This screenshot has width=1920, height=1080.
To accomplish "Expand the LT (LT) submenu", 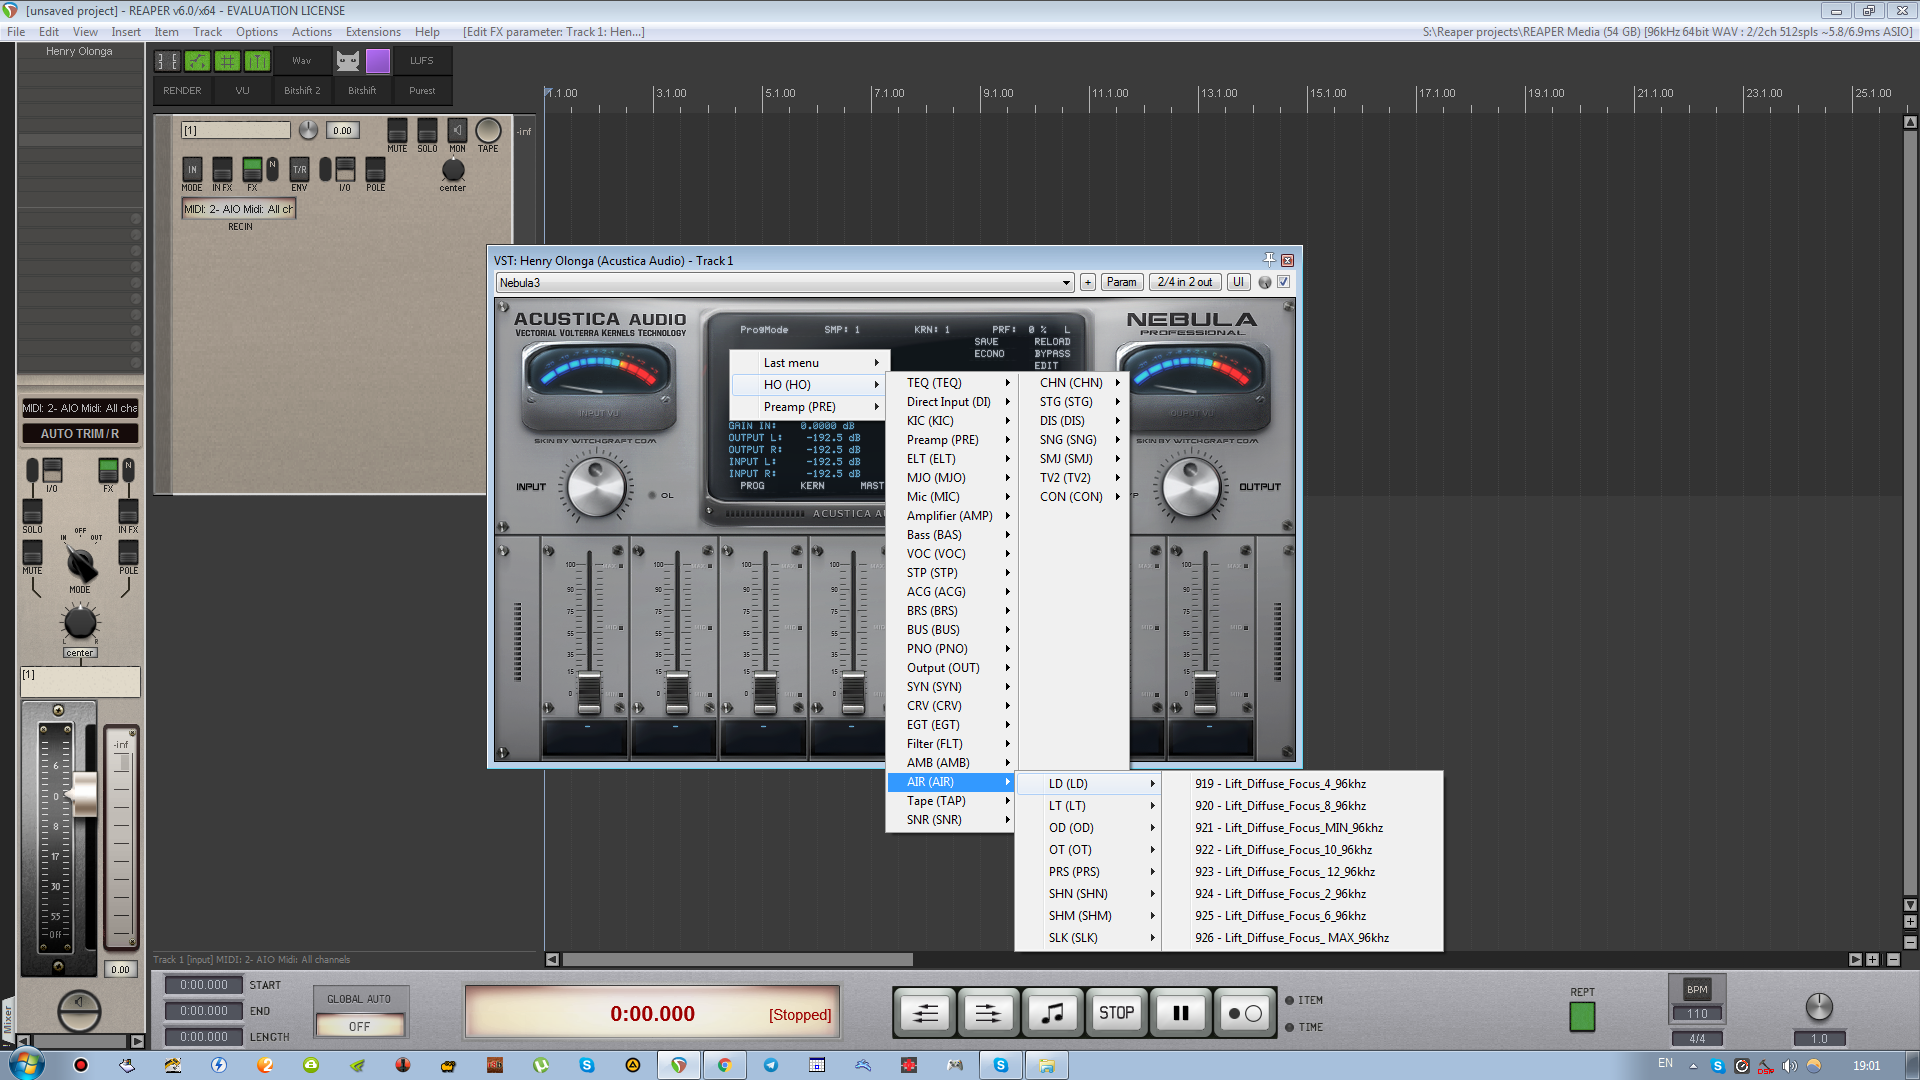I will click(1088, 806).
